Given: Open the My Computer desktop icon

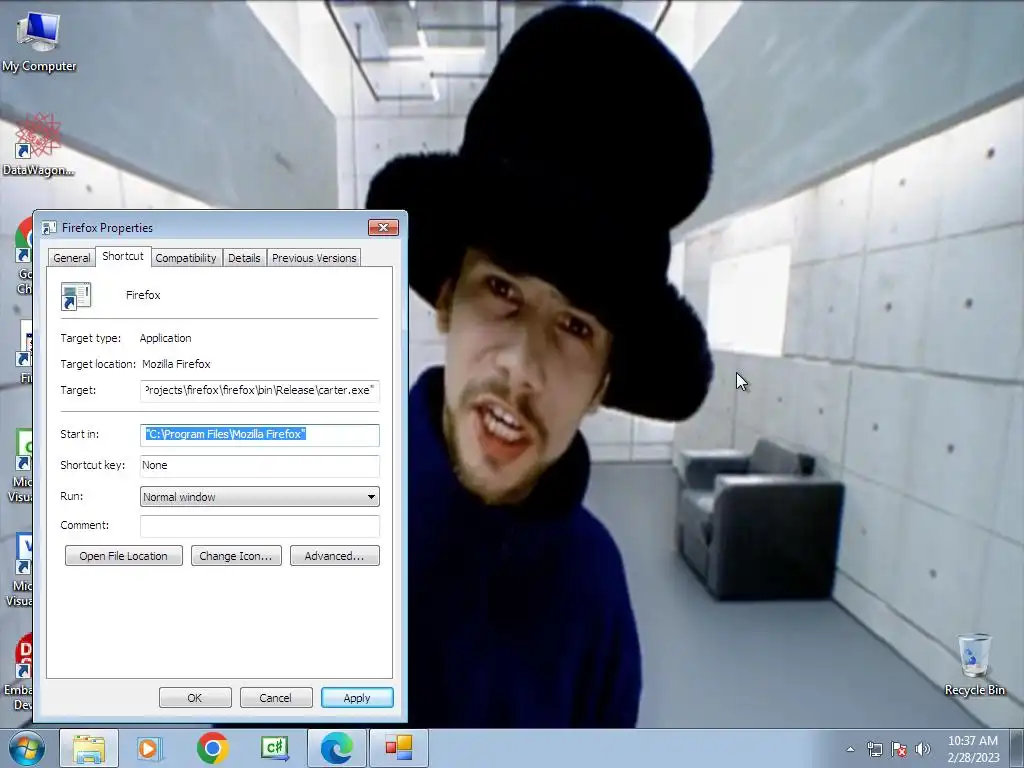Looking at the screenshot, I should pyautogui.click(x=39, y=41).
